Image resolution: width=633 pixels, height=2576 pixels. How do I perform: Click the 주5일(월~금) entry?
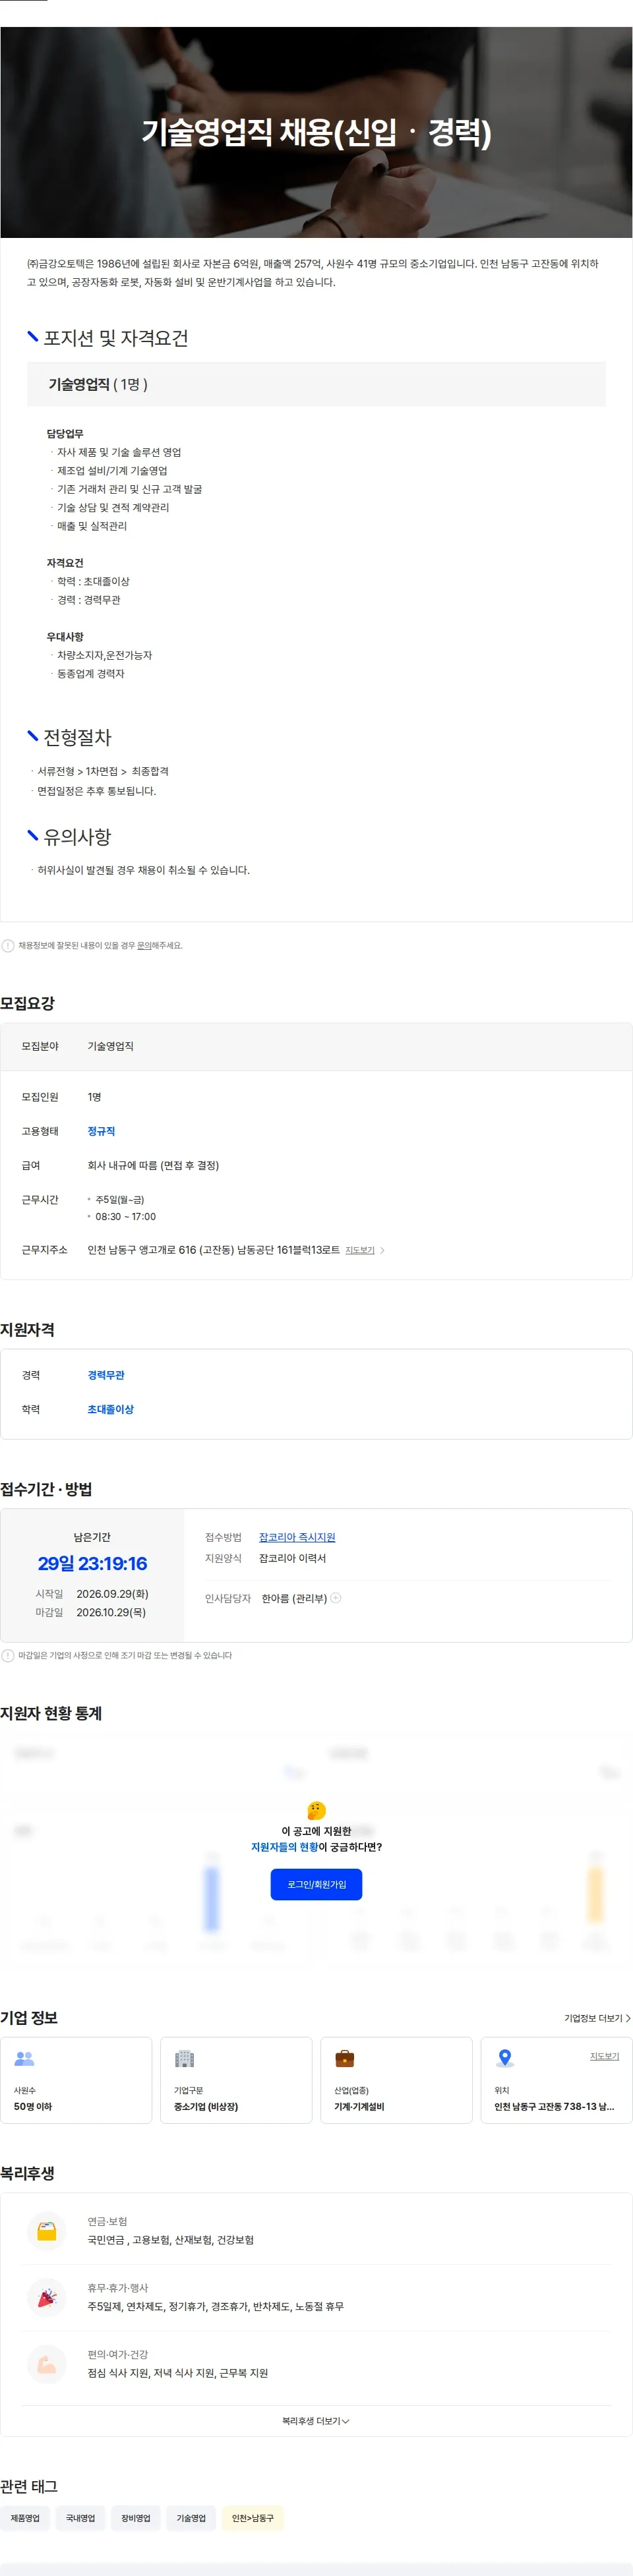pyautogui.click(x=120, y=1199)
